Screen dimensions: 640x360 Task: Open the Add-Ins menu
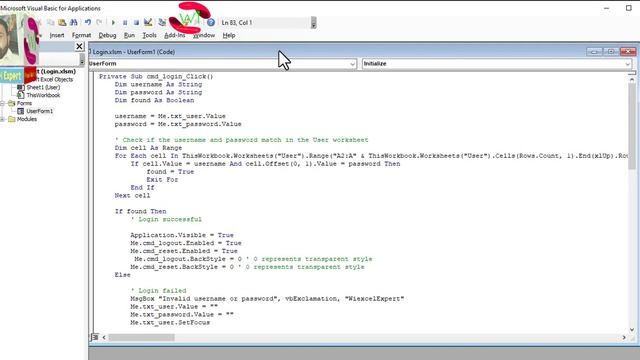coord(174,36)
